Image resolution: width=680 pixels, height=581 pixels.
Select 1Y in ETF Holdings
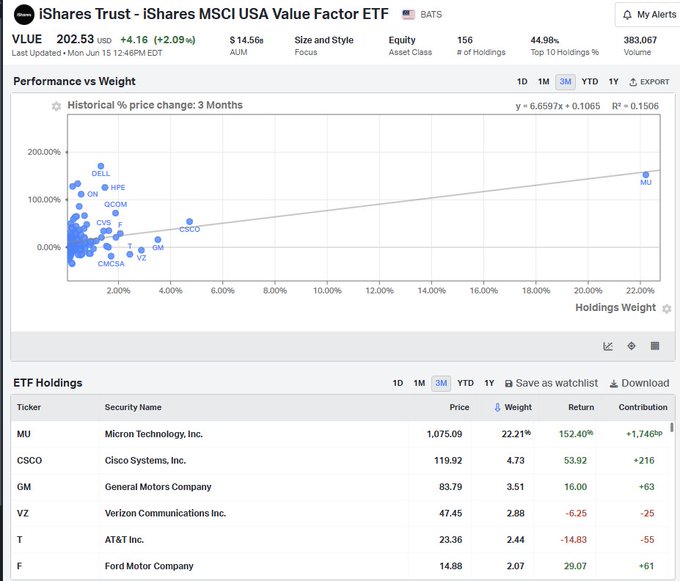click(x=489, y=383)
